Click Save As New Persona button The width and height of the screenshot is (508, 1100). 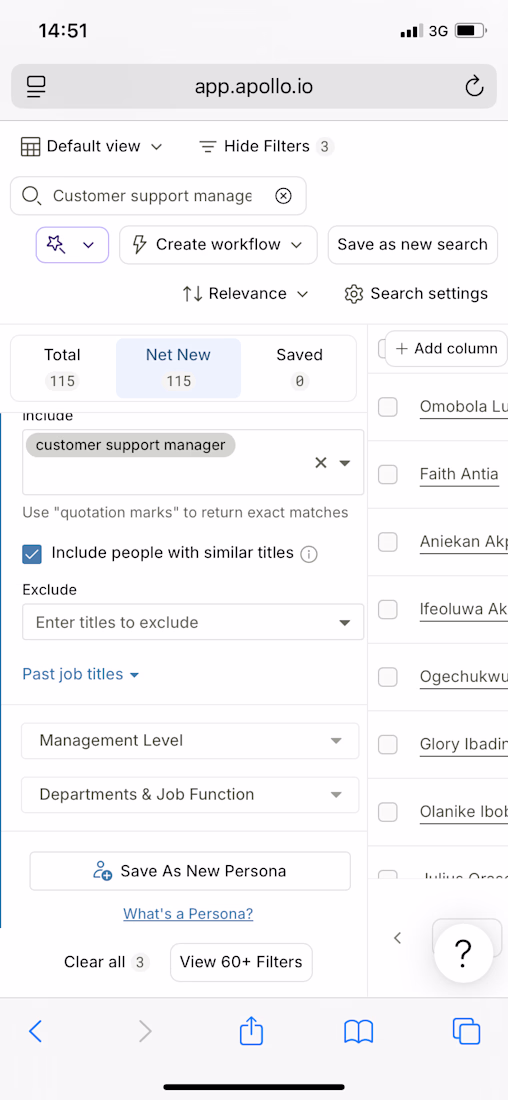(x=190, y=871)
